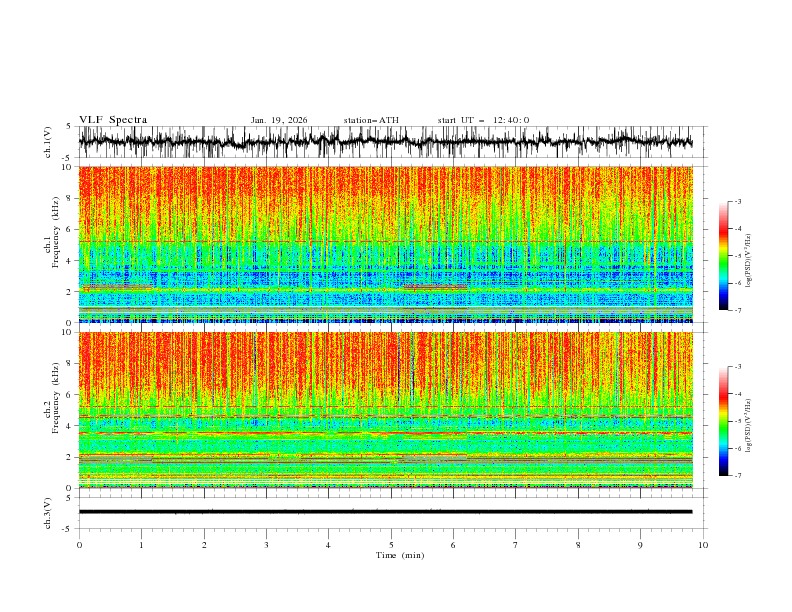Click time axis tick label '7'
Viewport: 792px width, 612px height.
tap(516, 545)
